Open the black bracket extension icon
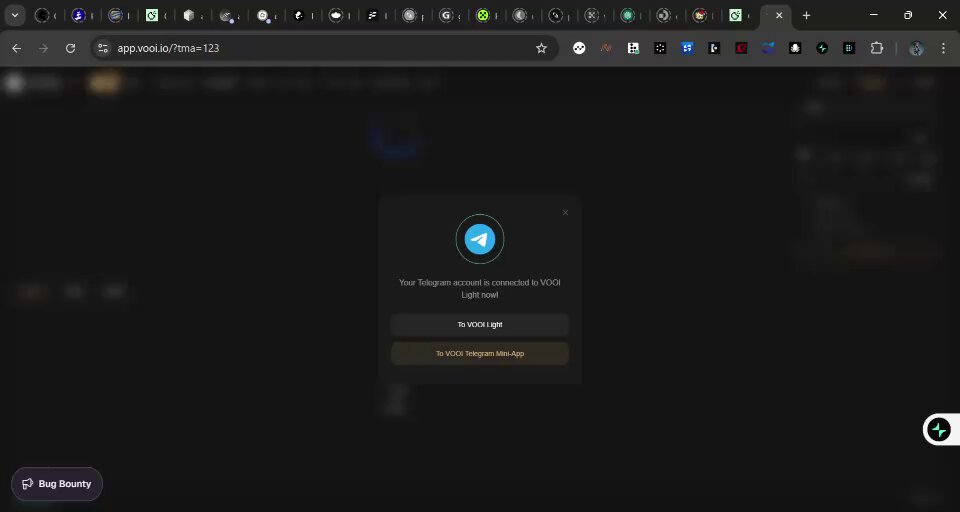 click(714, 48)
